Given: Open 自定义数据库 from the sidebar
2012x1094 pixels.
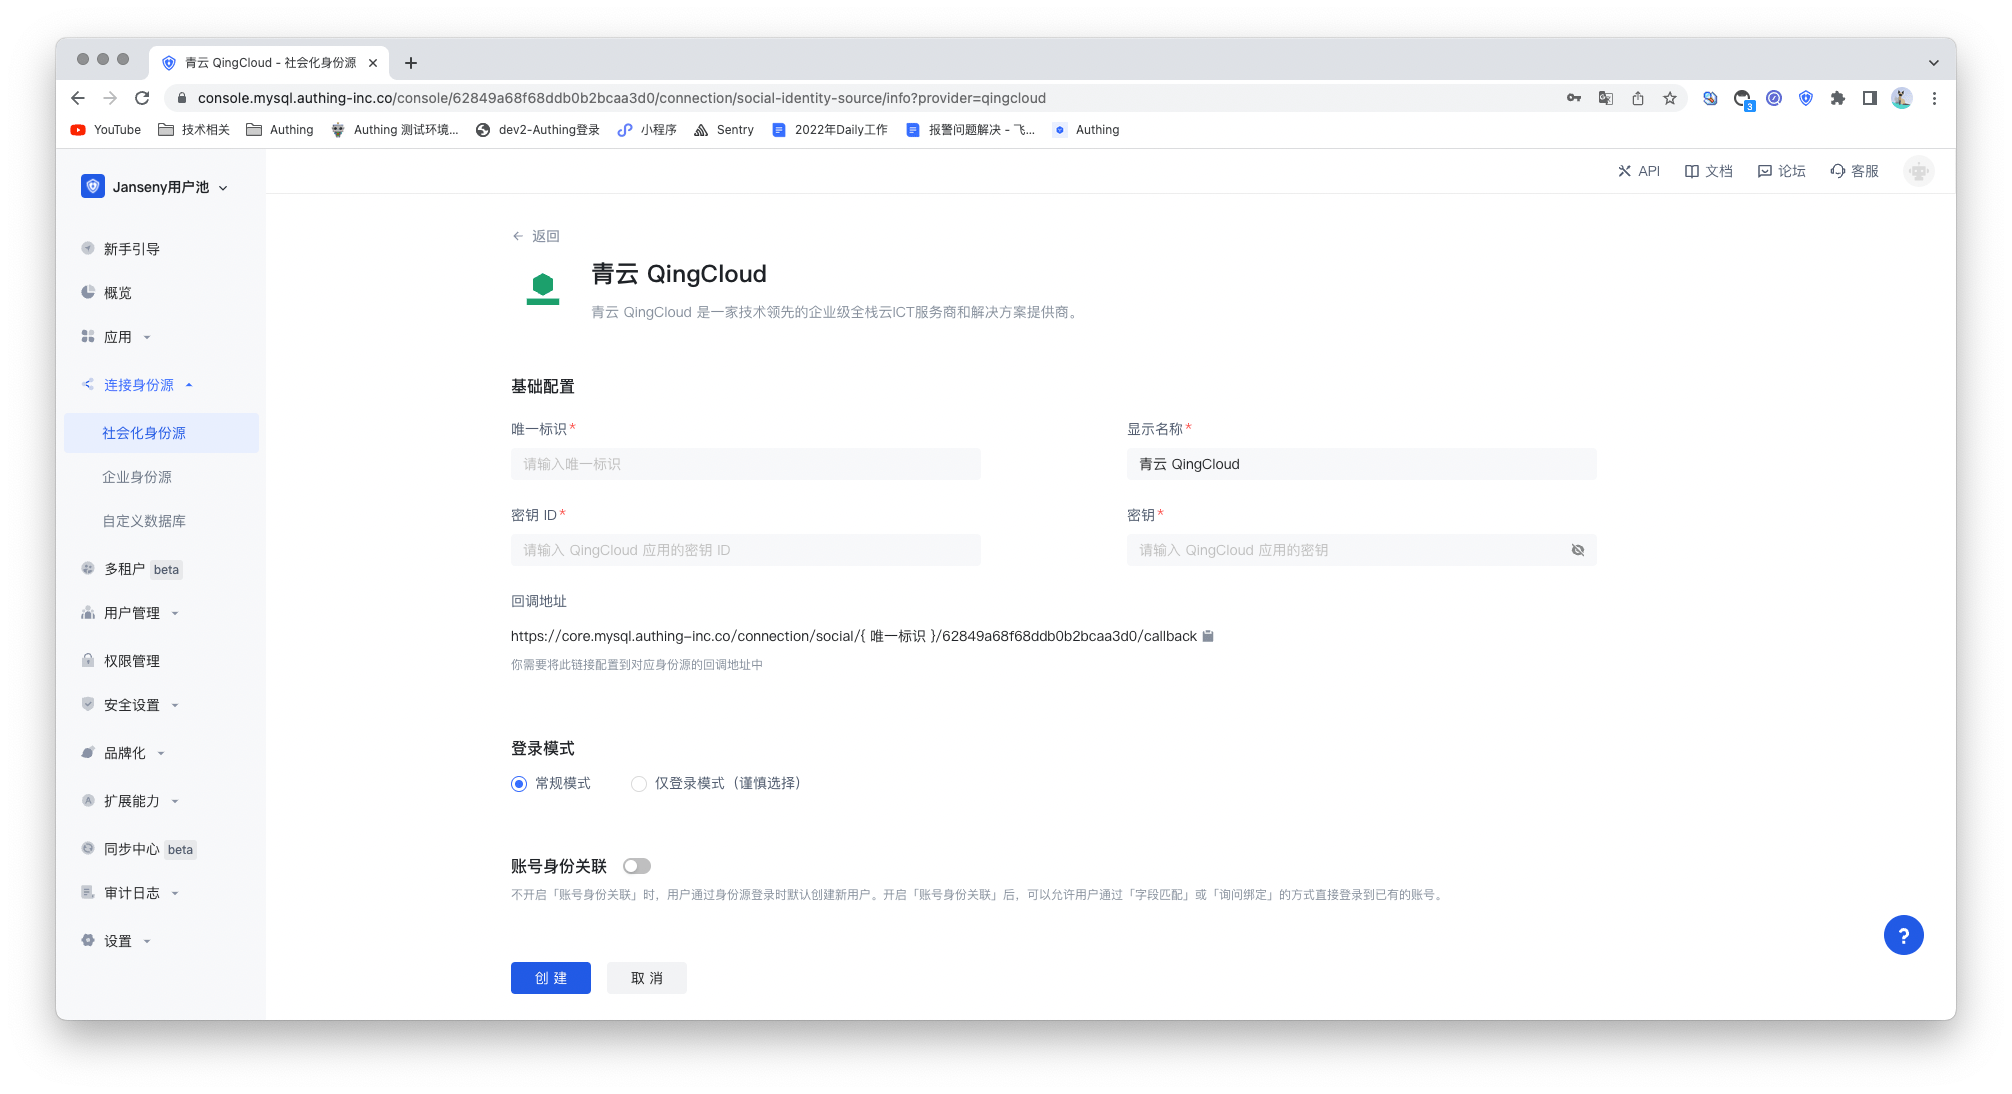Looking at the screenshot, I should pyautogui.click(x=143, y=521).
